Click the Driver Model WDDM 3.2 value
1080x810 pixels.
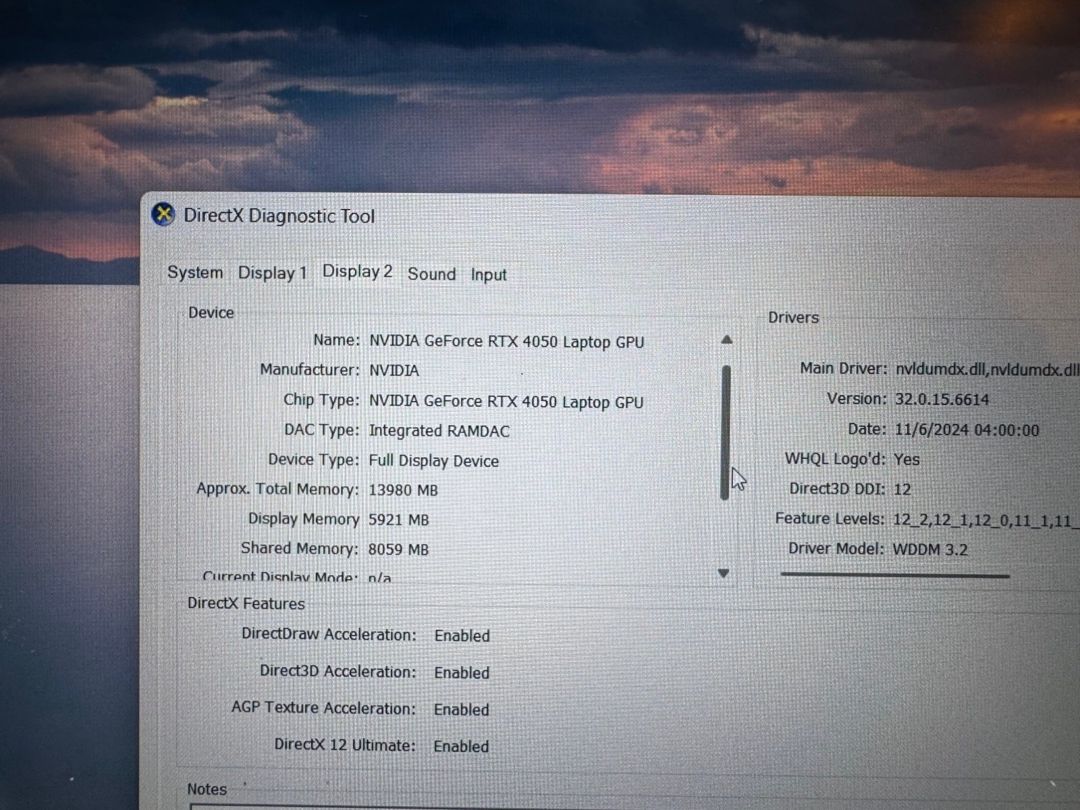tap(930, 550)
